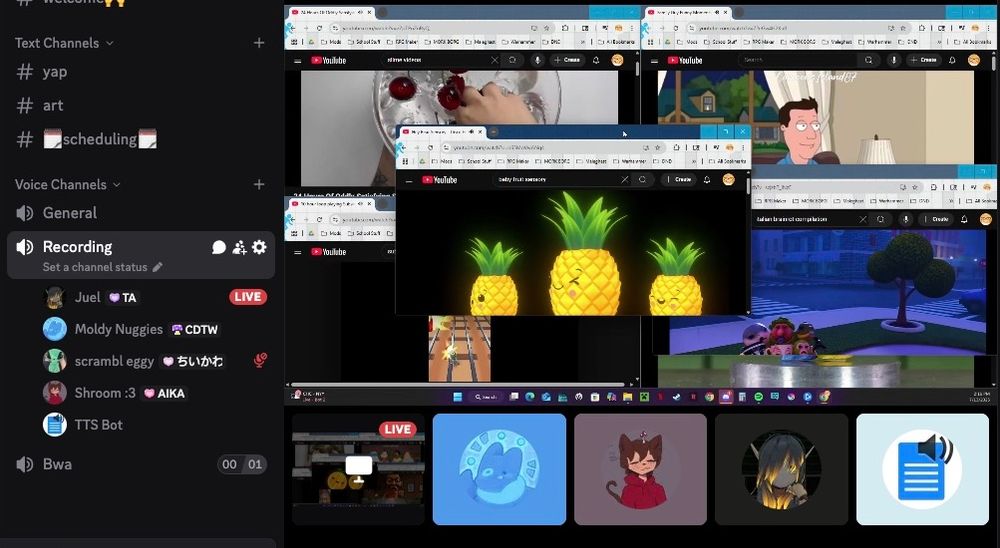
Task: Open Recording channel settings gear
Action: [259, 248]
